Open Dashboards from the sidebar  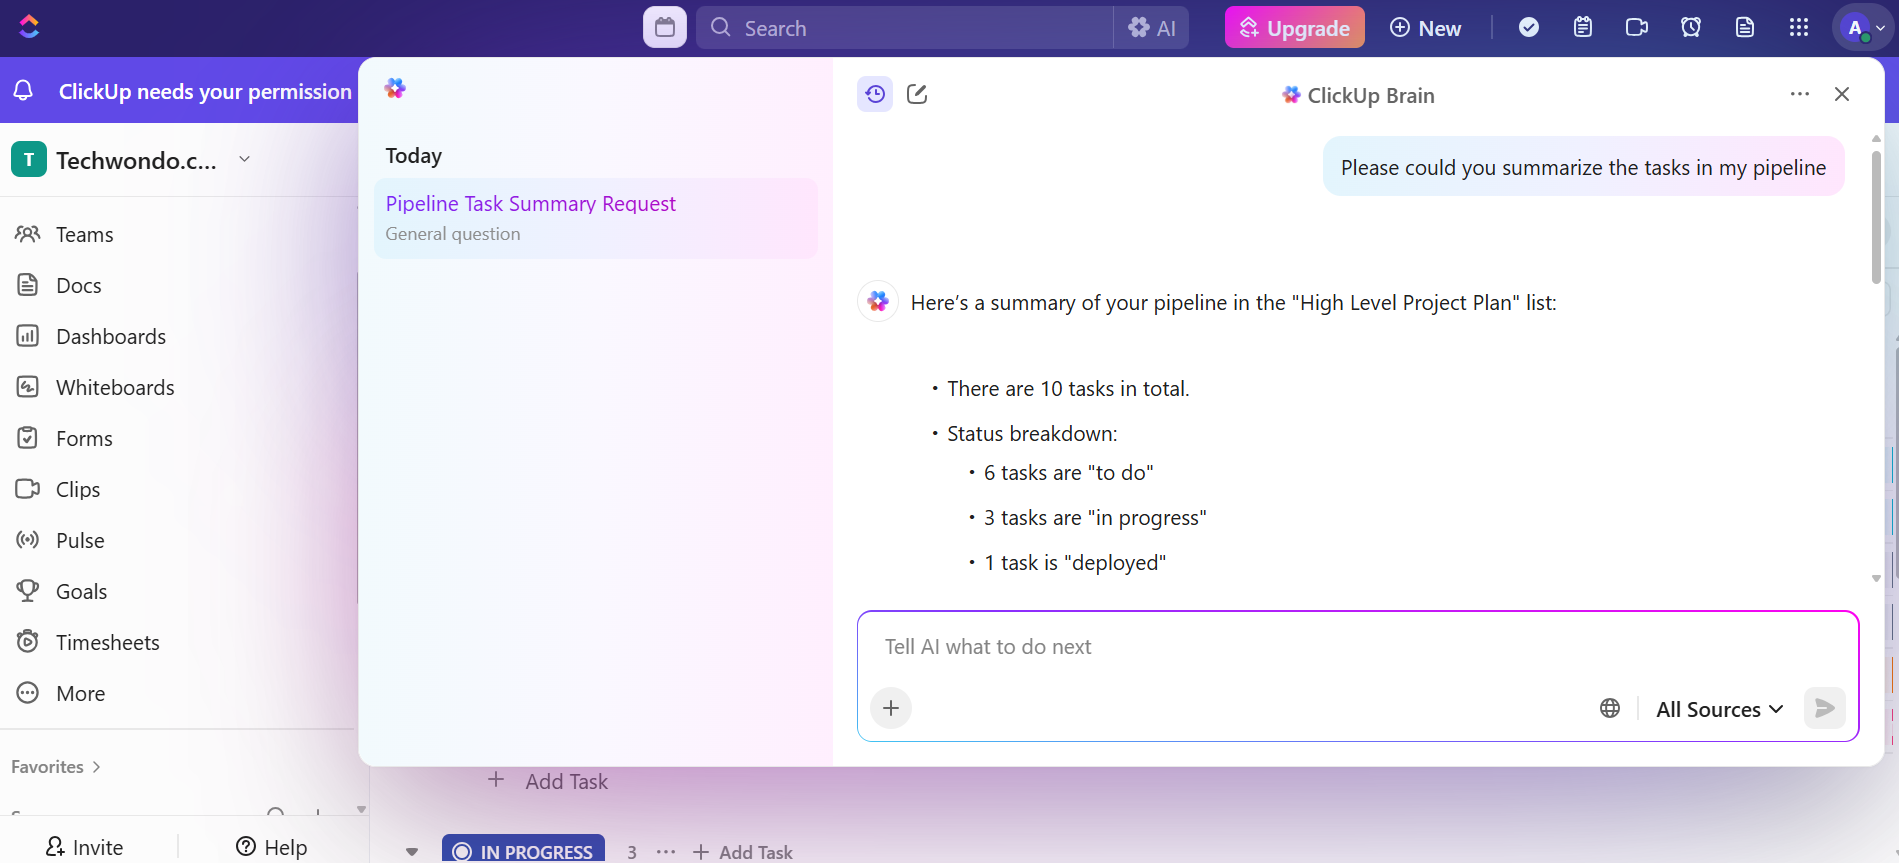(x=111, y=337)
